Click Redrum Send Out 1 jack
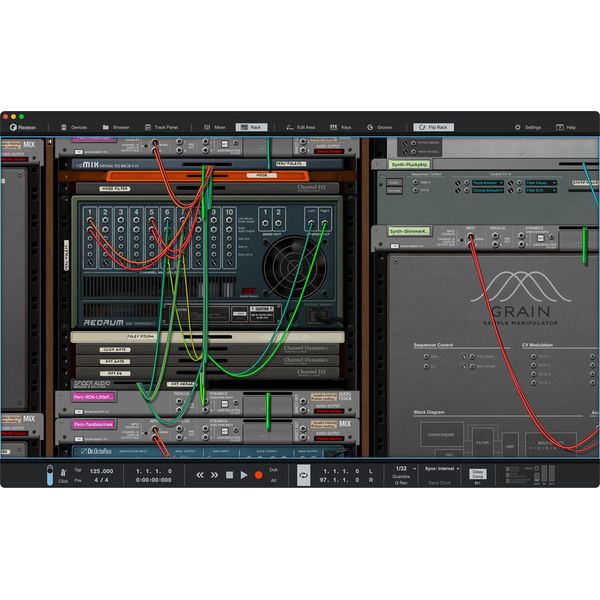The height and width of the screenshot is (600, 600). pos(265,223)
